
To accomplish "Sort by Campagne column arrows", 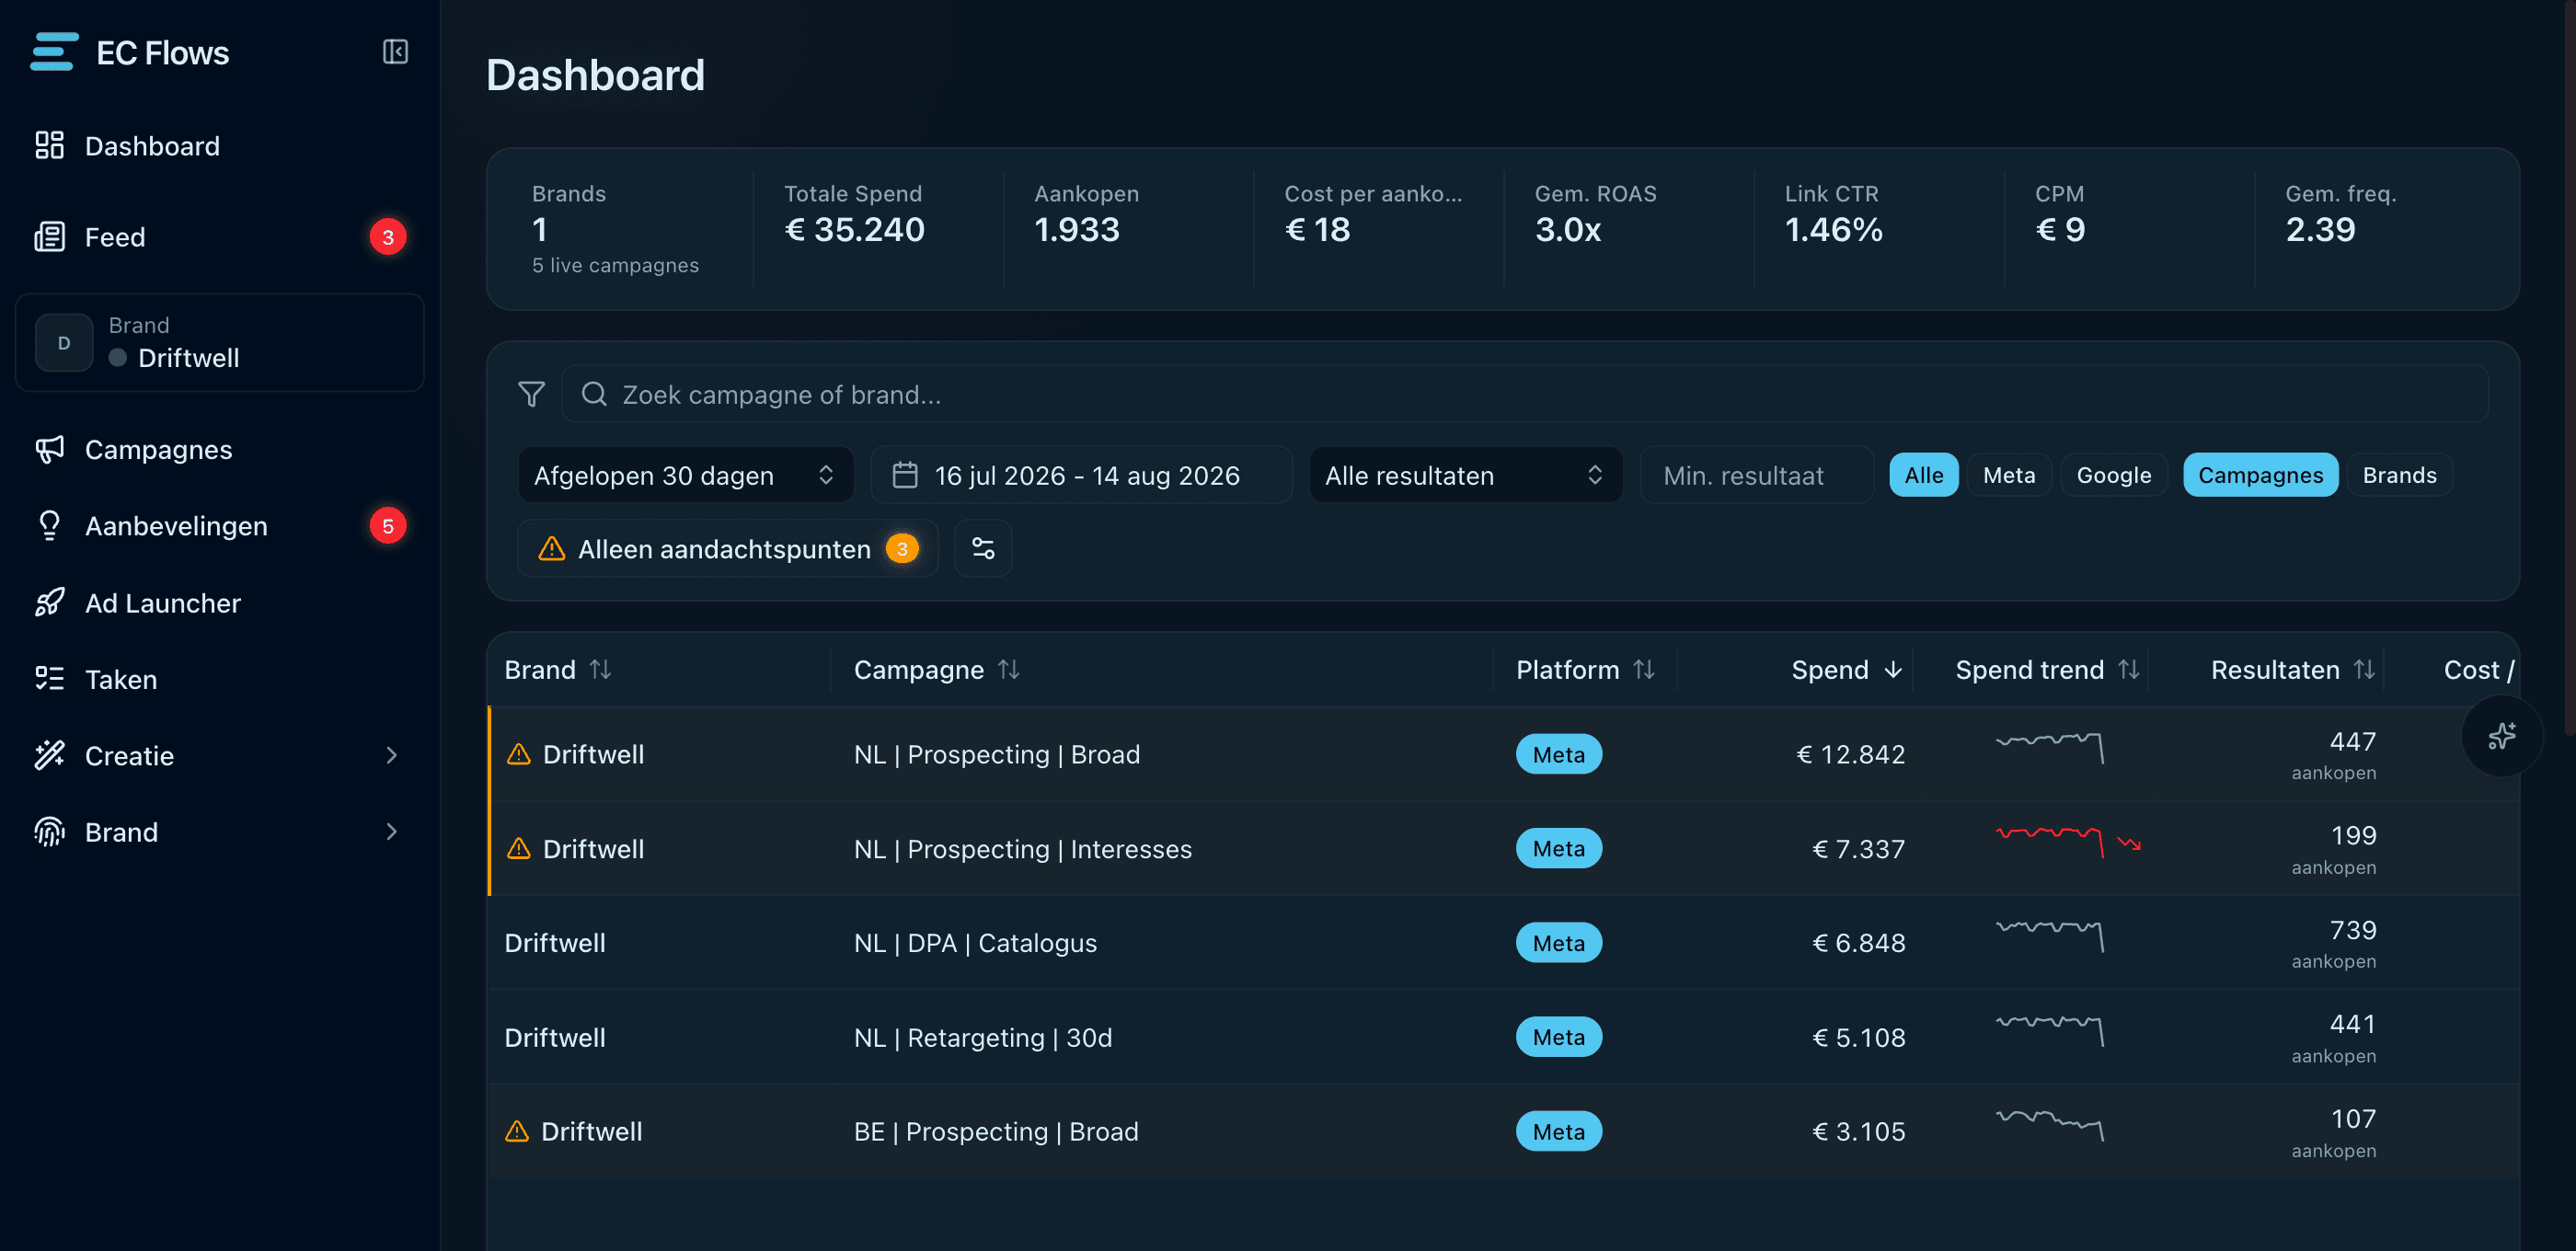I will [x=1009, y=669].
